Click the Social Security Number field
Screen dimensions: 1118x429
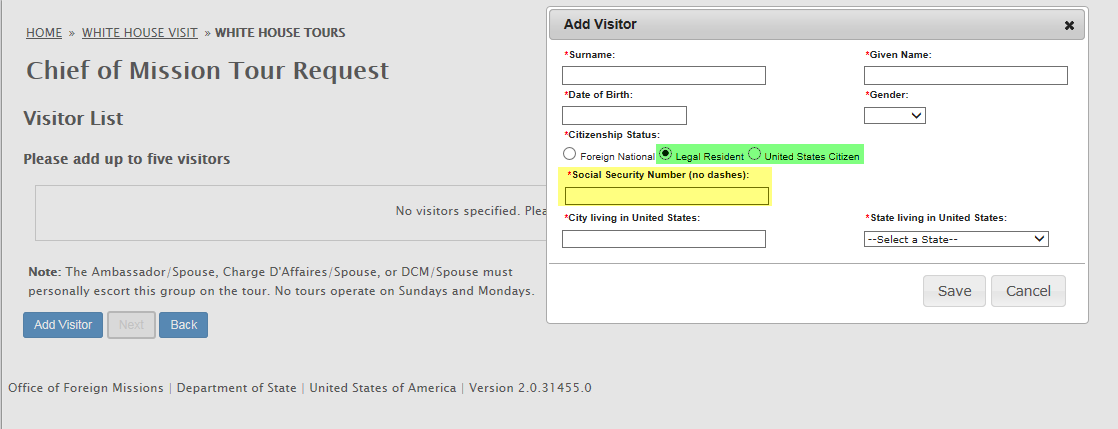[x=664, y=196]
